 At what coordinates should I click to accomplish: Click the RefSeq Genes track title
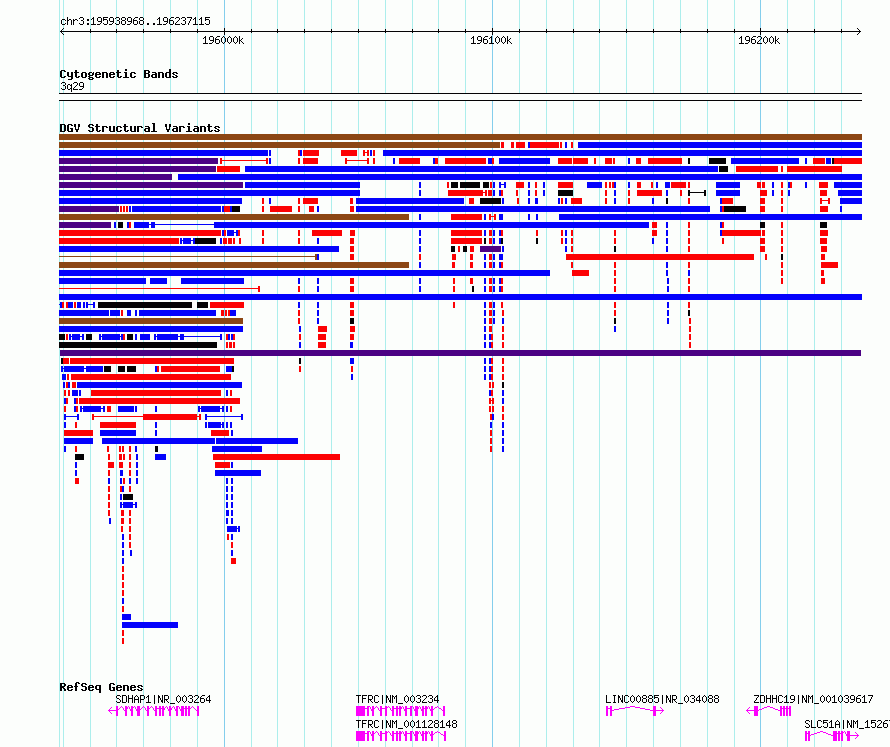(101, 687)
